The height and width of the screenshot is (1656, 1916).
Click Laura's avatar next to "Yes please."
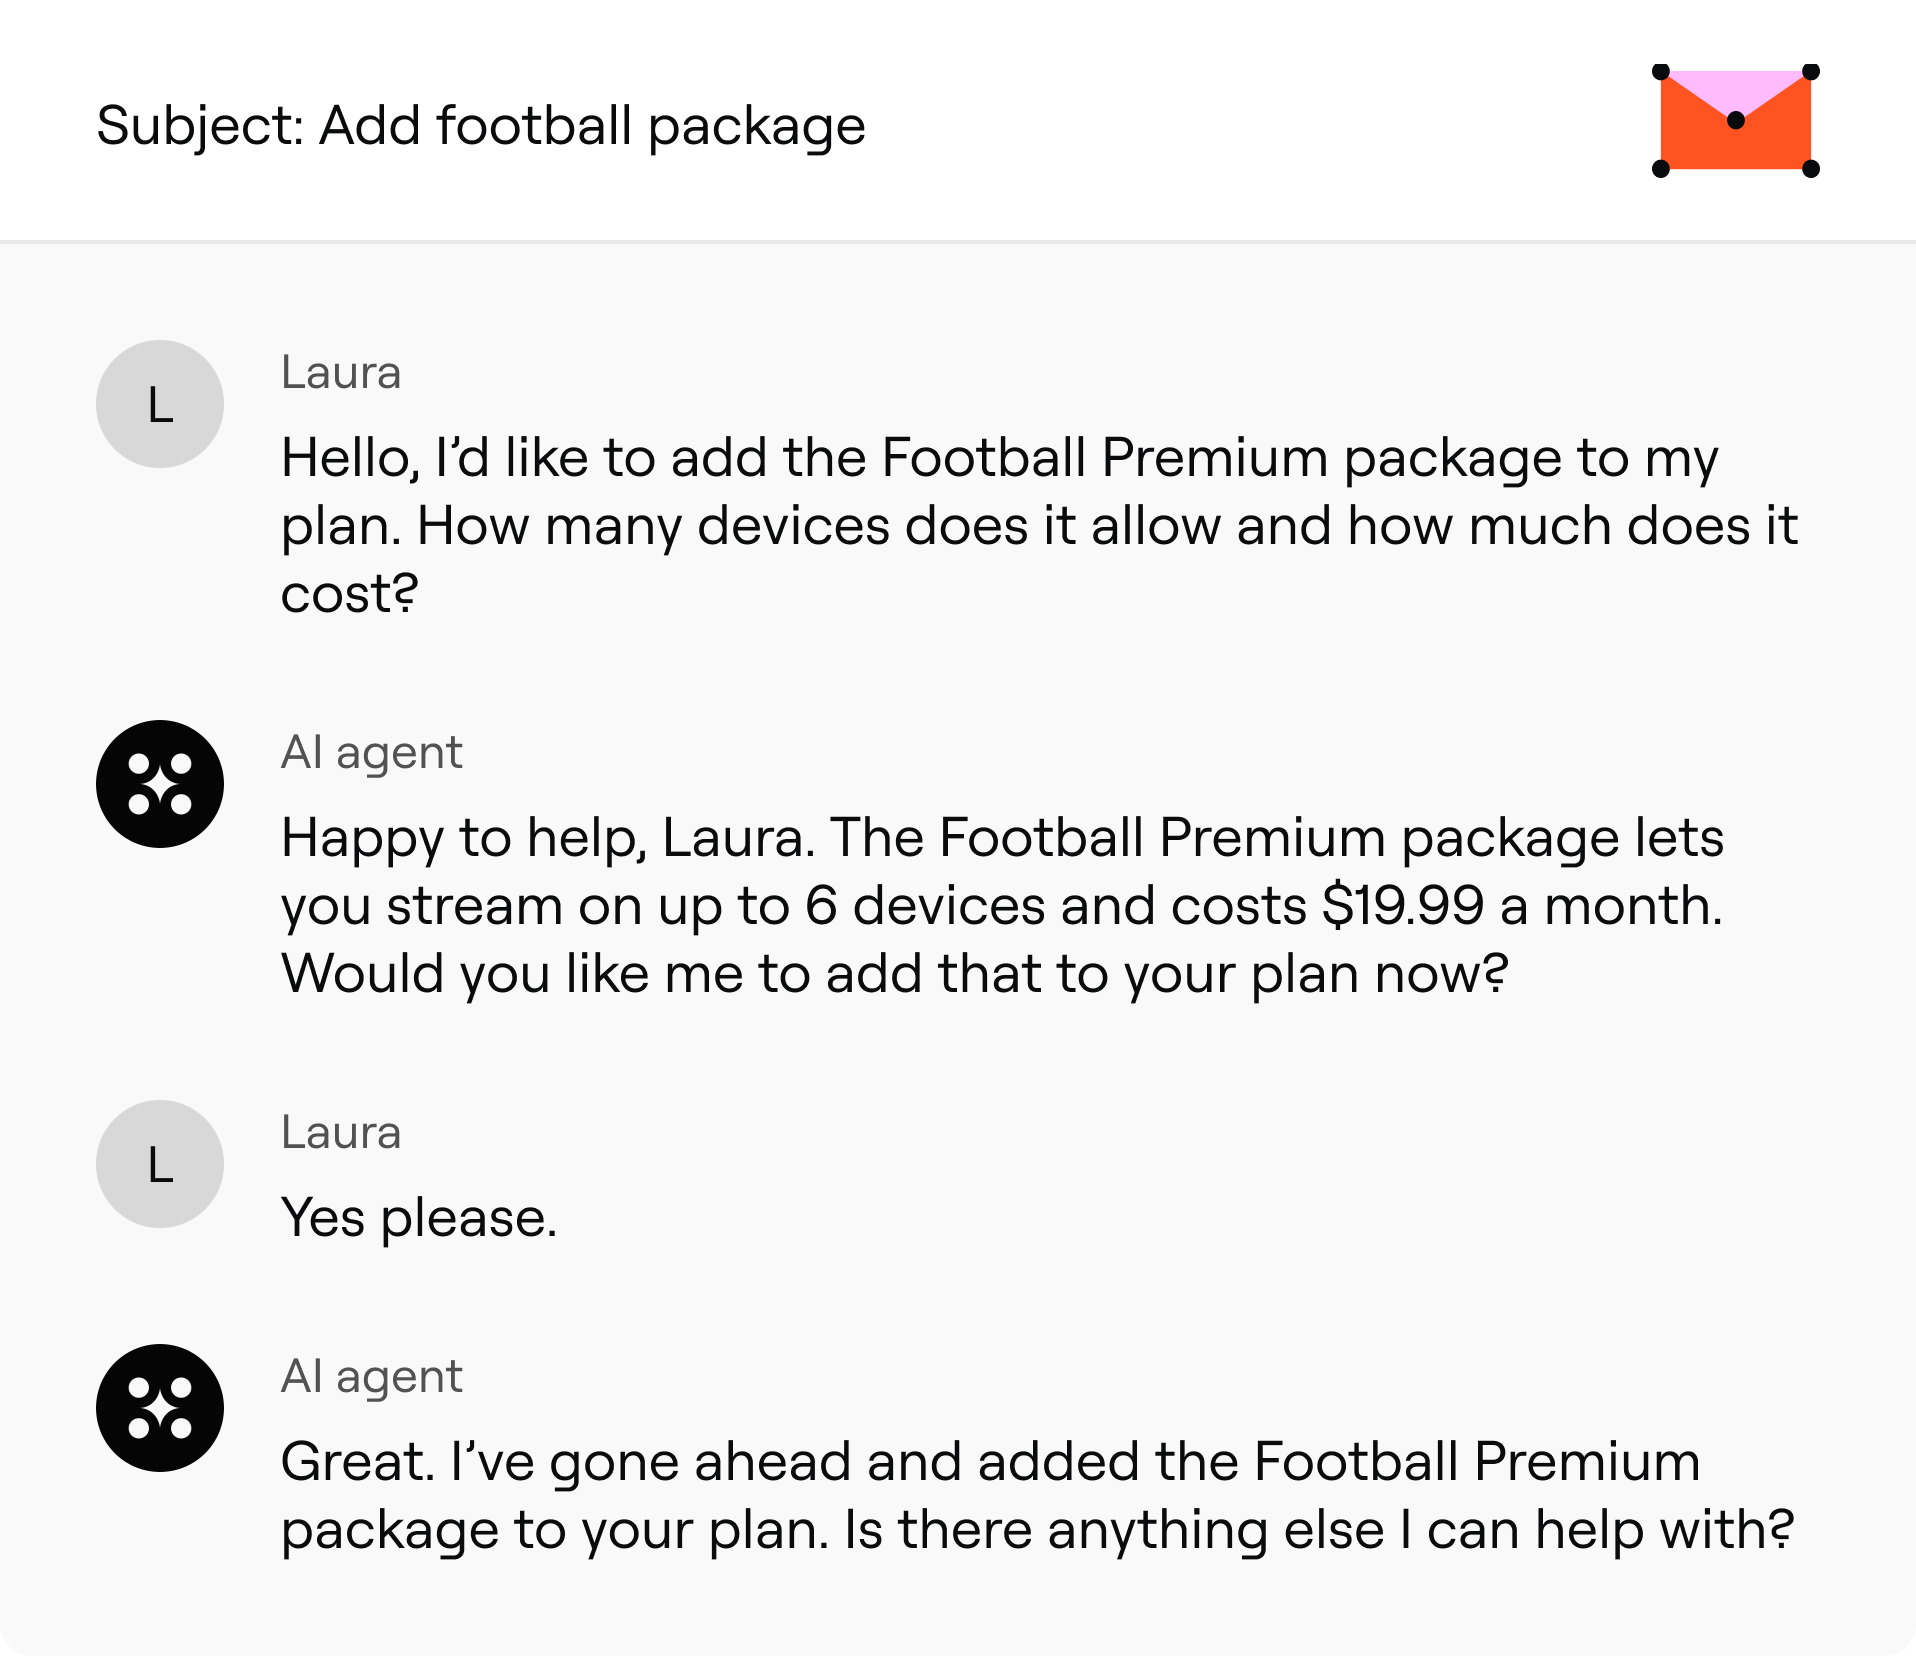[160, 1164]
